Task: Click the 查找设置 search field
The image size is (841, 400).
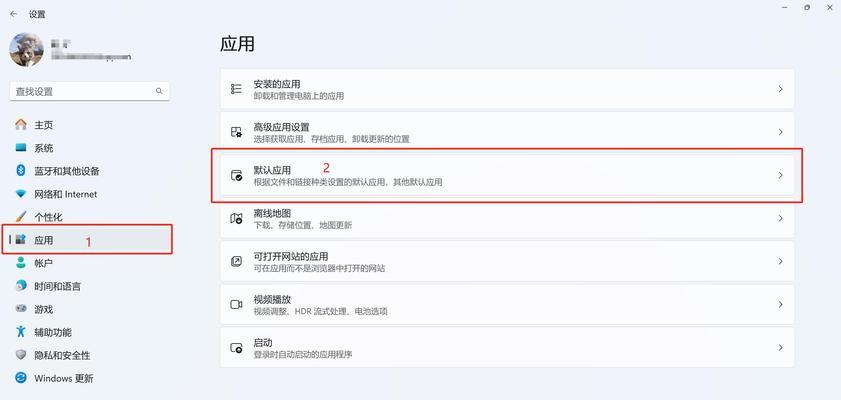Action: point(90,91)
